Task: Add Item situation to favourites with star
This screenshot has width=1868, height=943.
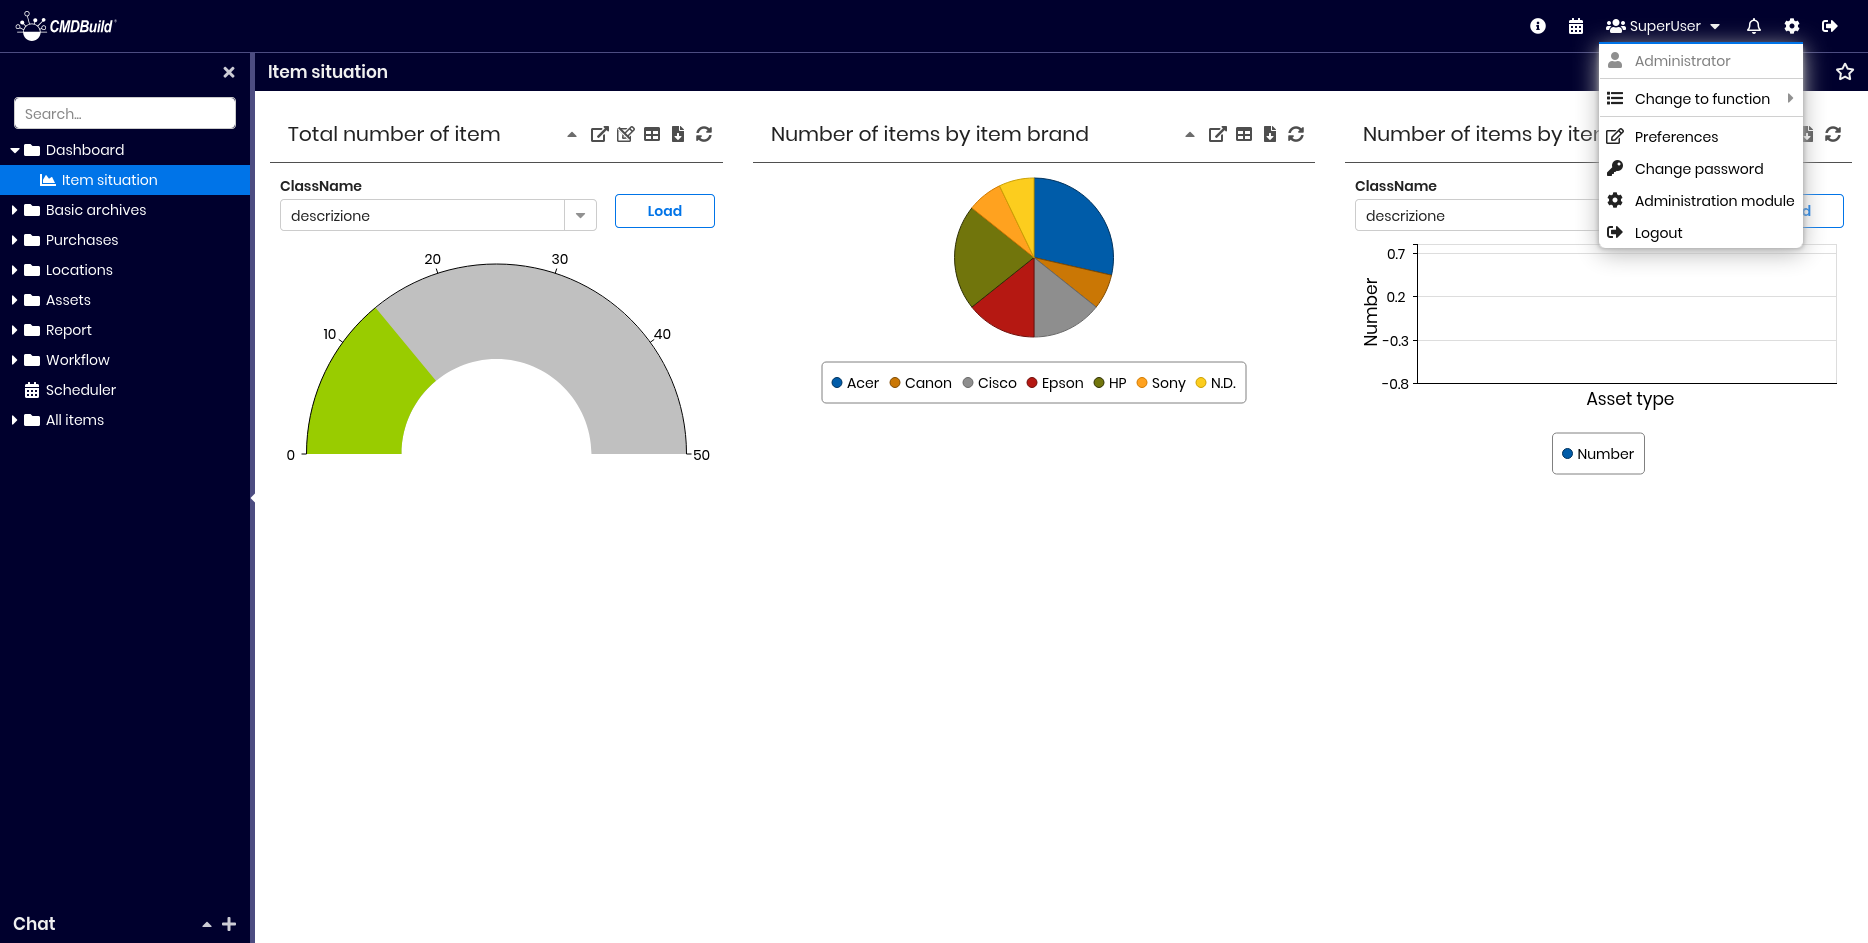Action: [x=1845, y=72]
